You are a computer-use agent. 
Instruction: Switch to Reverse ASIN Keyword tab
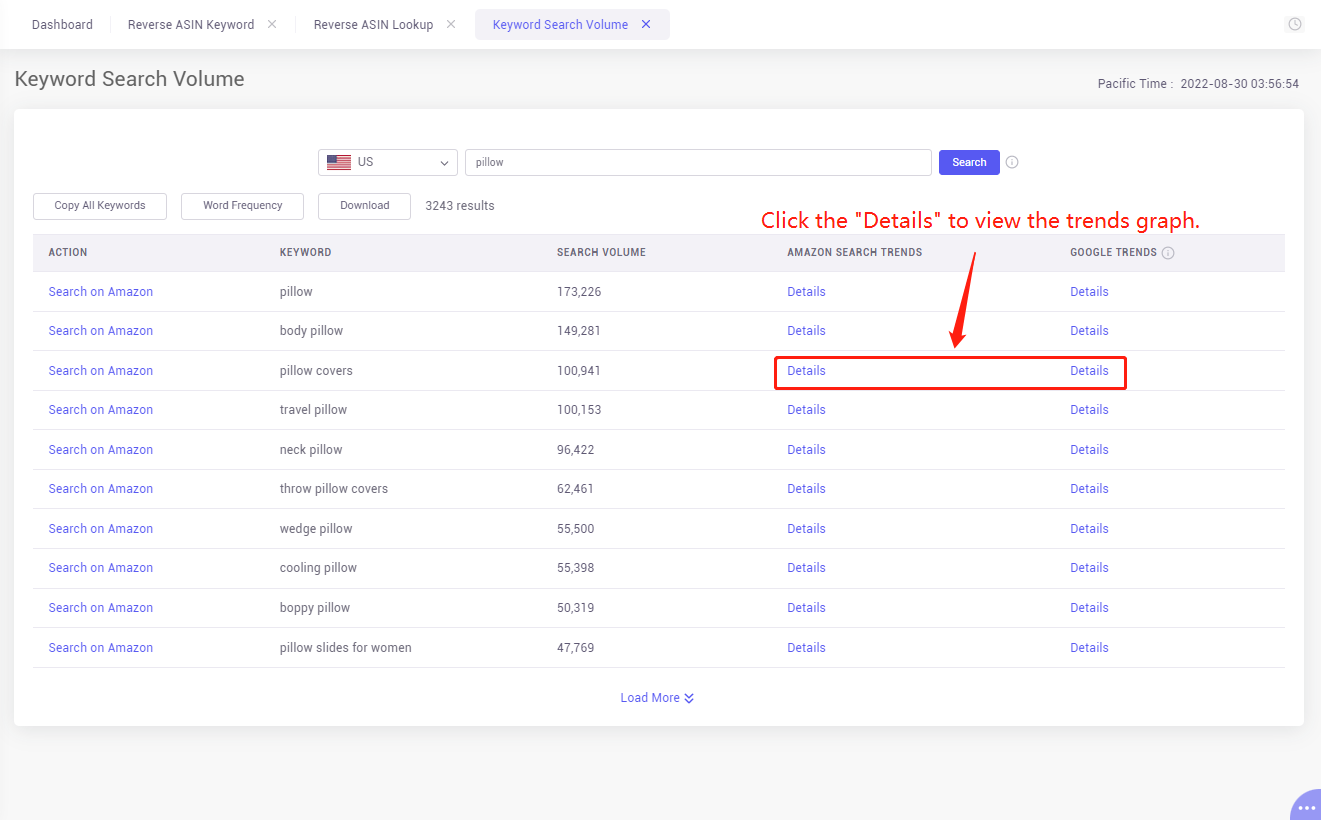[191, 24]
